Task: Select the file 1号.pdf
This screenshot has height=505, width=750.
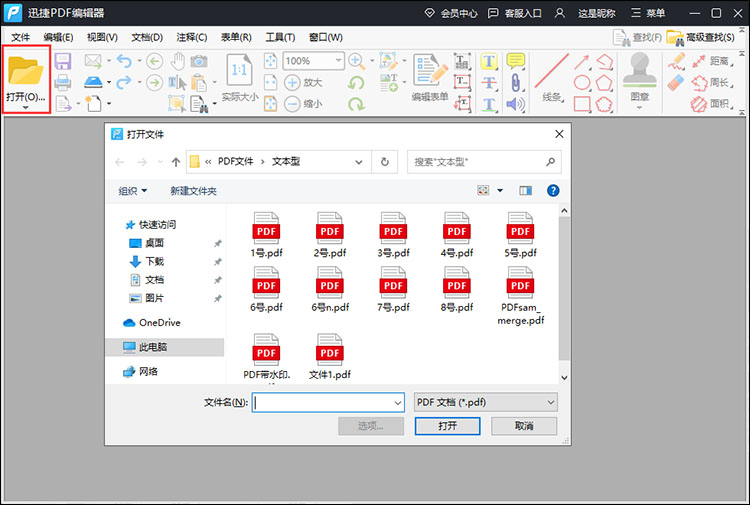Action: click(266, 235)
